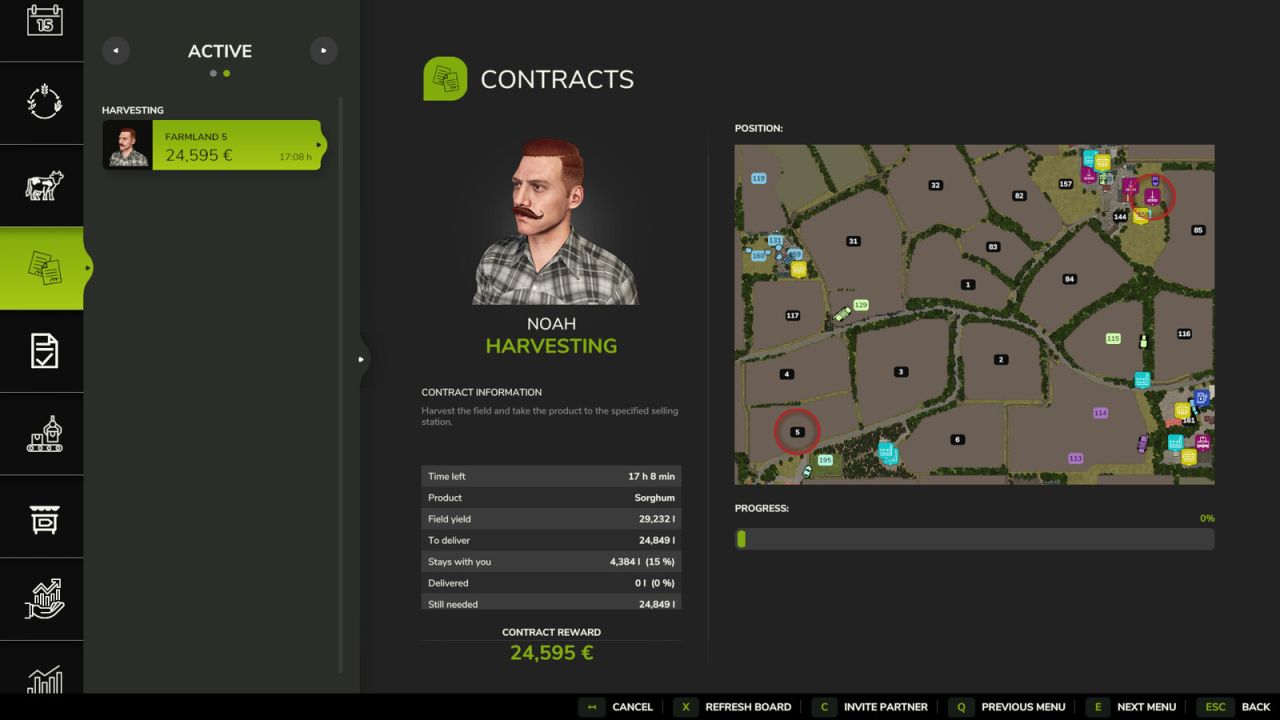Image resolution: width=1280 pixels, height=720 pixels.
Task: Open the calendar menu icon
Action: tap(44, 20)
